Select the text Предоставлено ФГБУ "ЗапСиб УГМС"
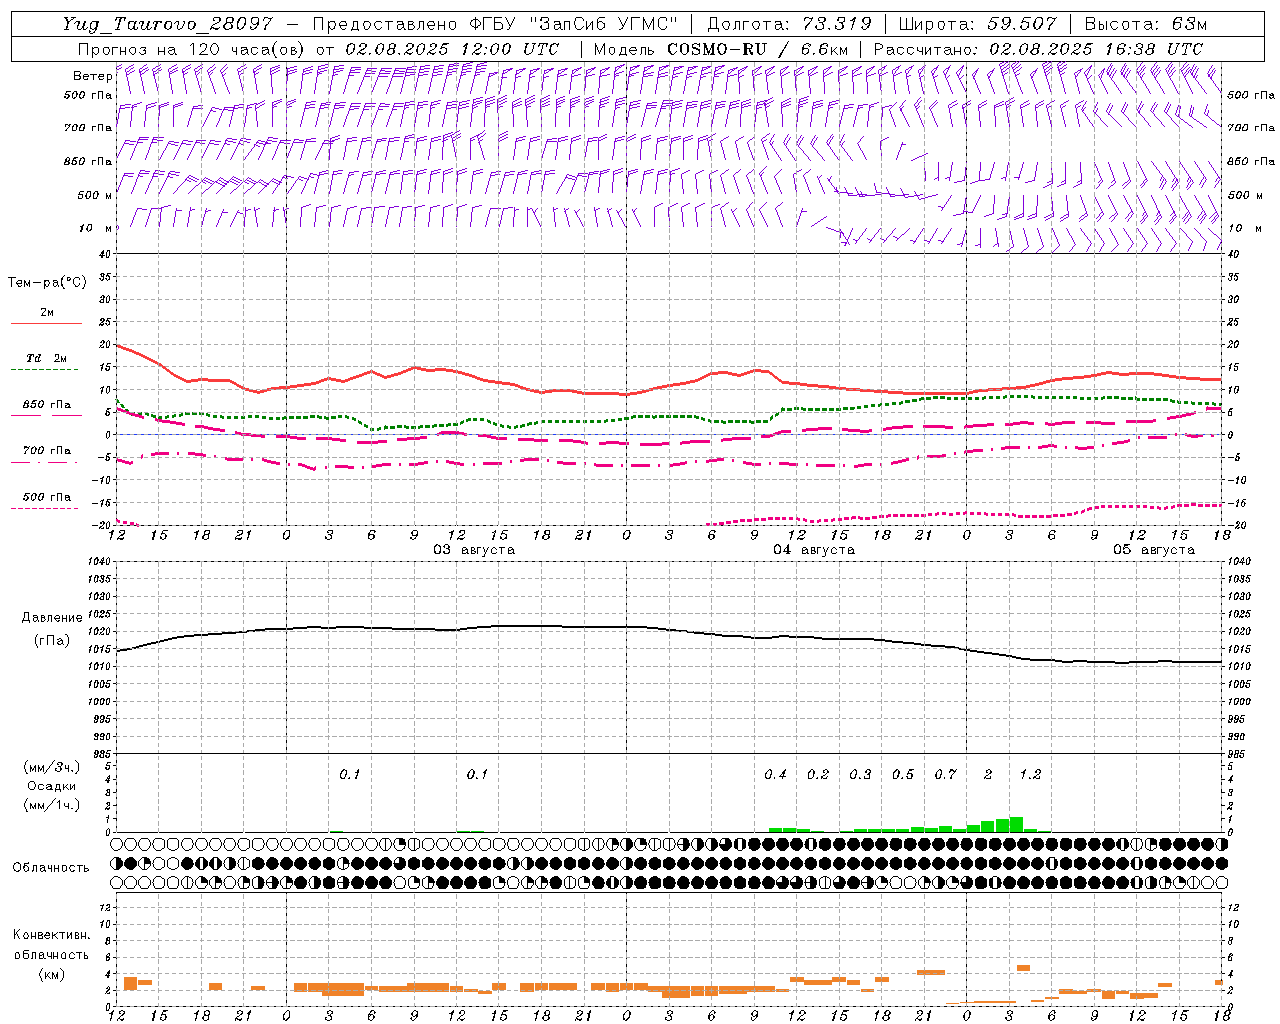Screen dimensions: 1280x1024 [x=495, y=24]
